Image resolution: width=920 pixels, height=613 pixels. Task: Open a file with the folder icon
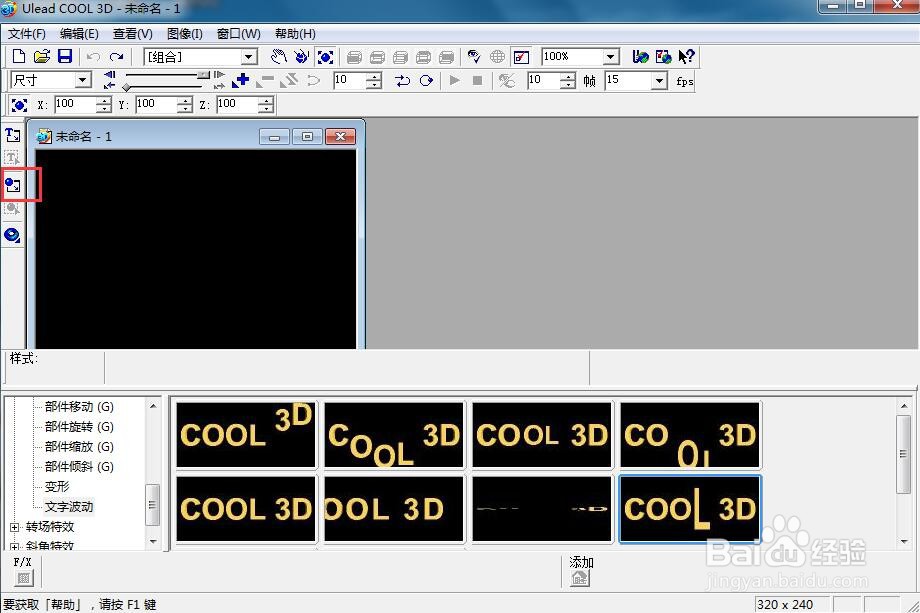click(x=42, y=56)
